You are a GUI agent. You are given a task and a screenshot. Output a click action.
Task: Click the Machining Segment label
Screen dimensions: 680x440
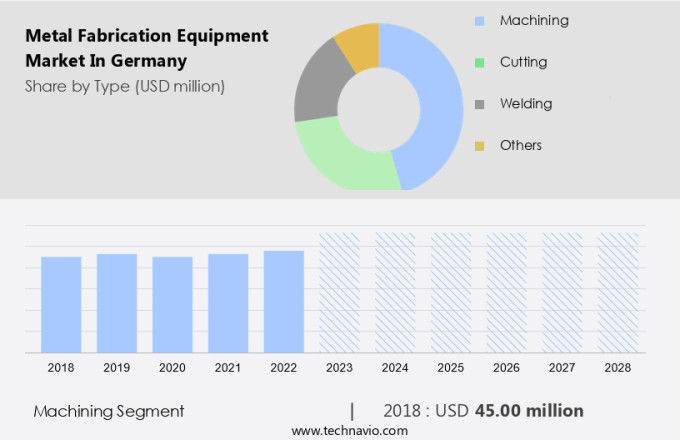pyautogui.click(x=108, y=411)
